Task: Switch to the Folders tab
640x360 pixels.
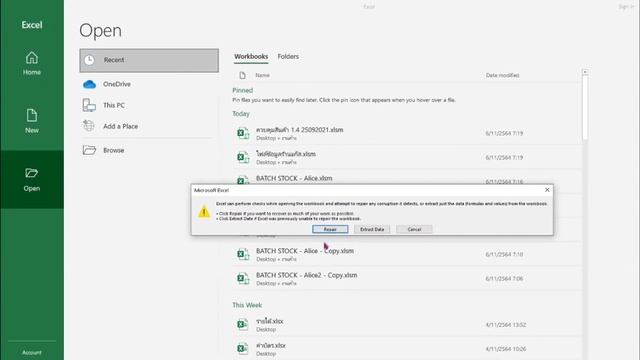Action: pos(288,56)
